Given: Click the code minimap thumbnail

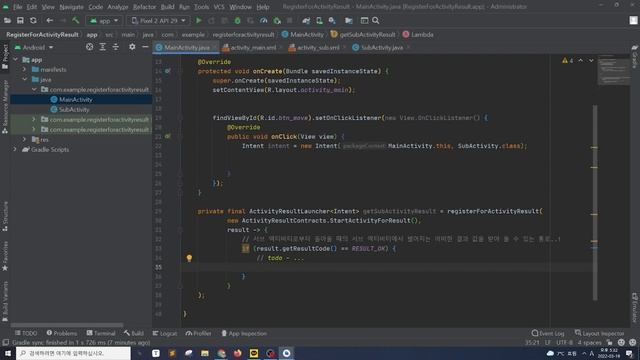Looking at the screenshot, I should pos(613,70).
